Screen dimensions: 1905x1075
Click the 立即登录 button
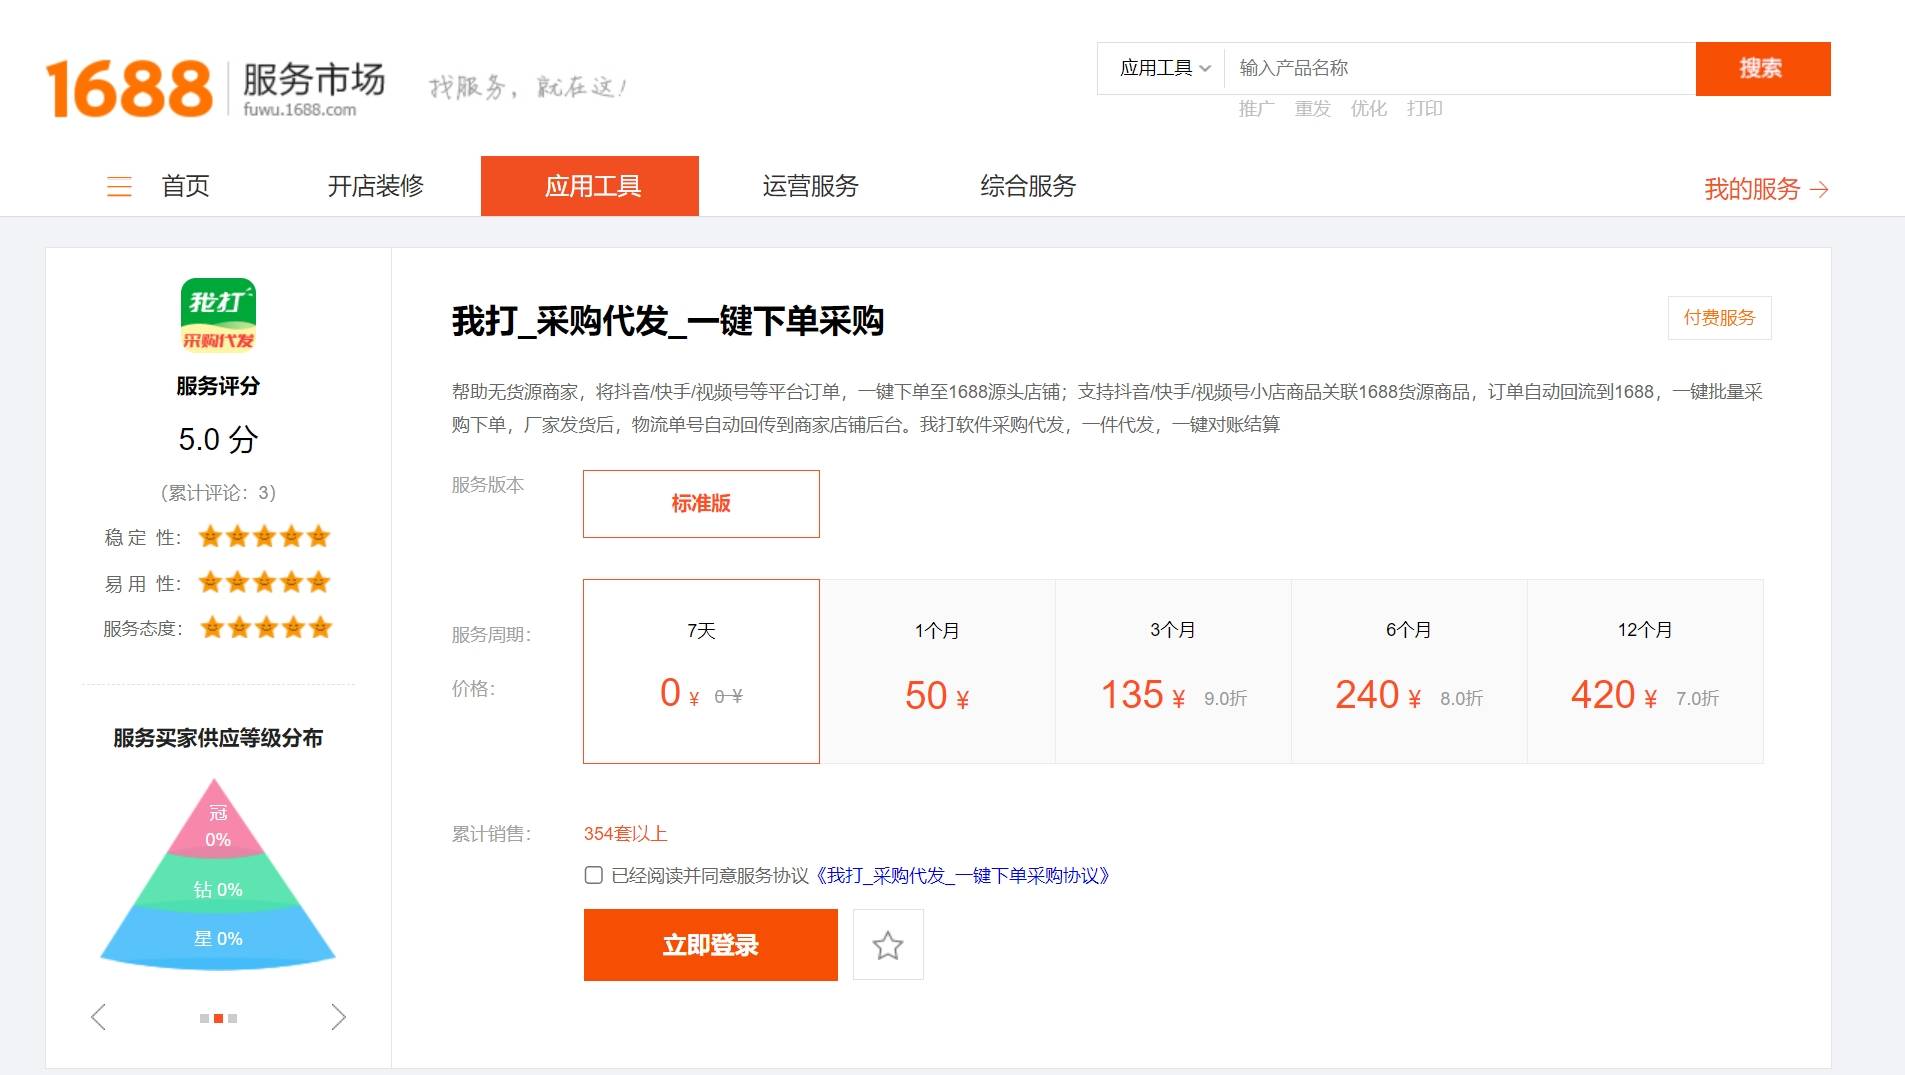711,945
